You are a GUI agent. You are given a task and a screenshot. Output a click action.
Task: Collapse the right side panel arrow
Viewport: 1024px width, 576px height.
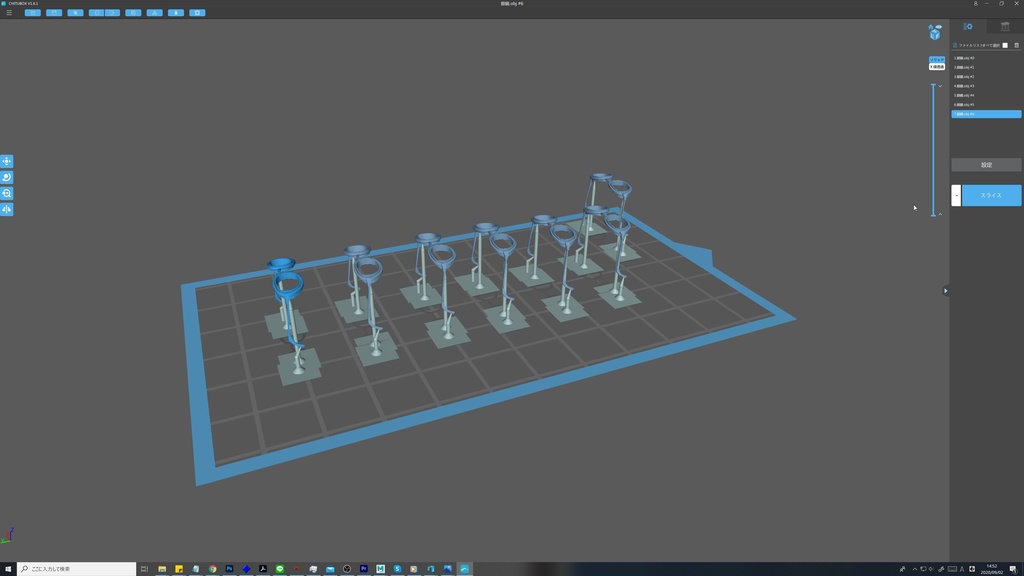click(945, 291)
